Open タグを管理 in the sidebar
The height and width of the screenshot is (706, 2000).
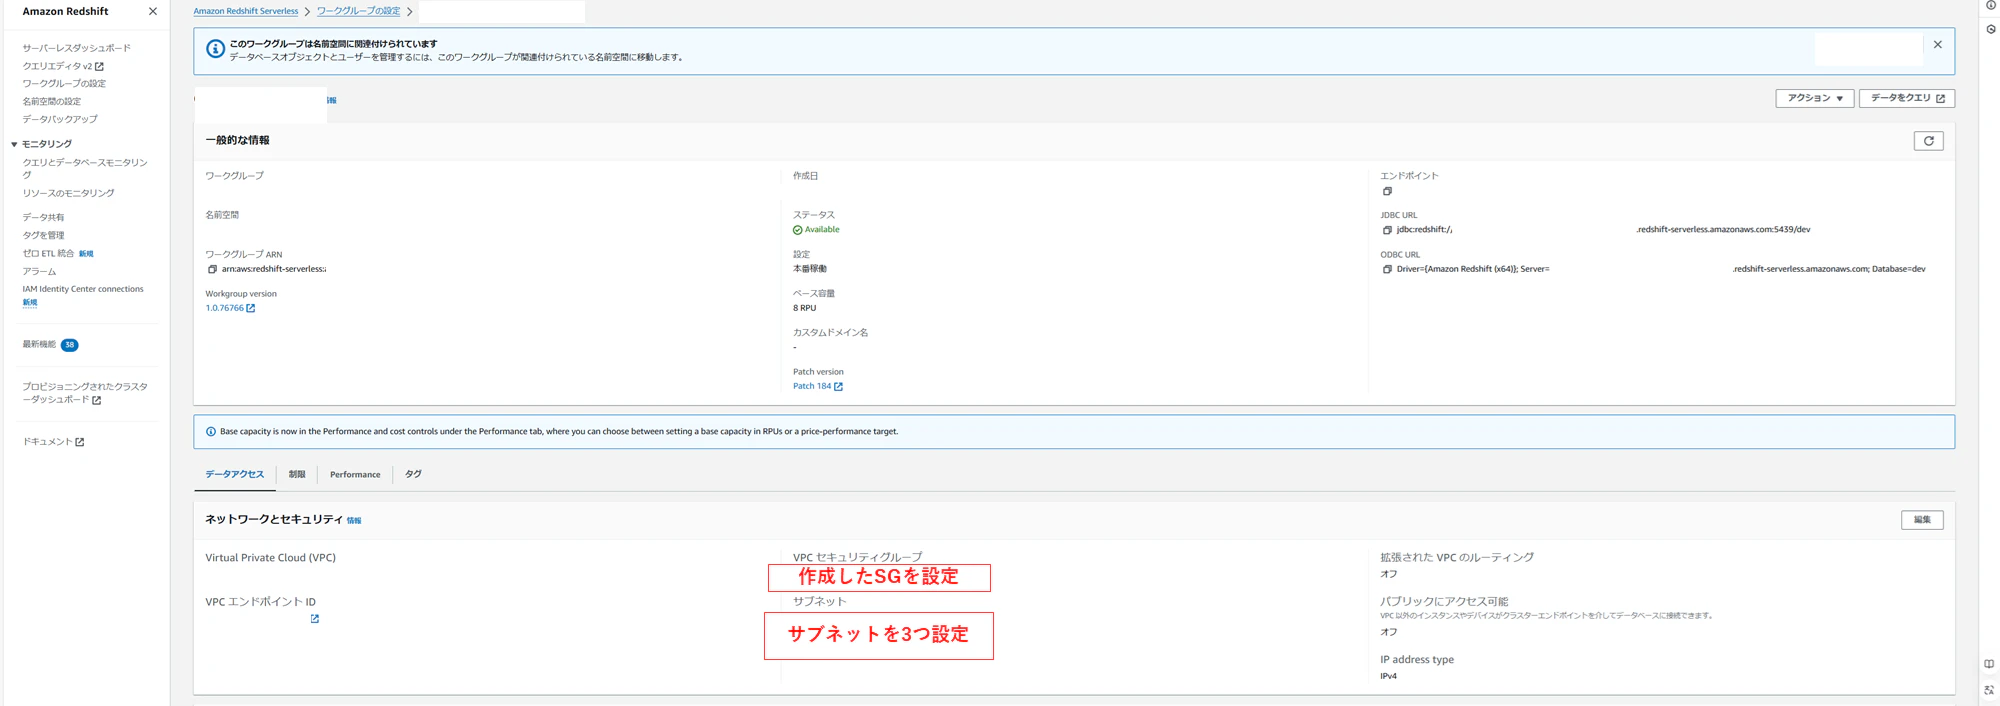[x=43, y=235]
